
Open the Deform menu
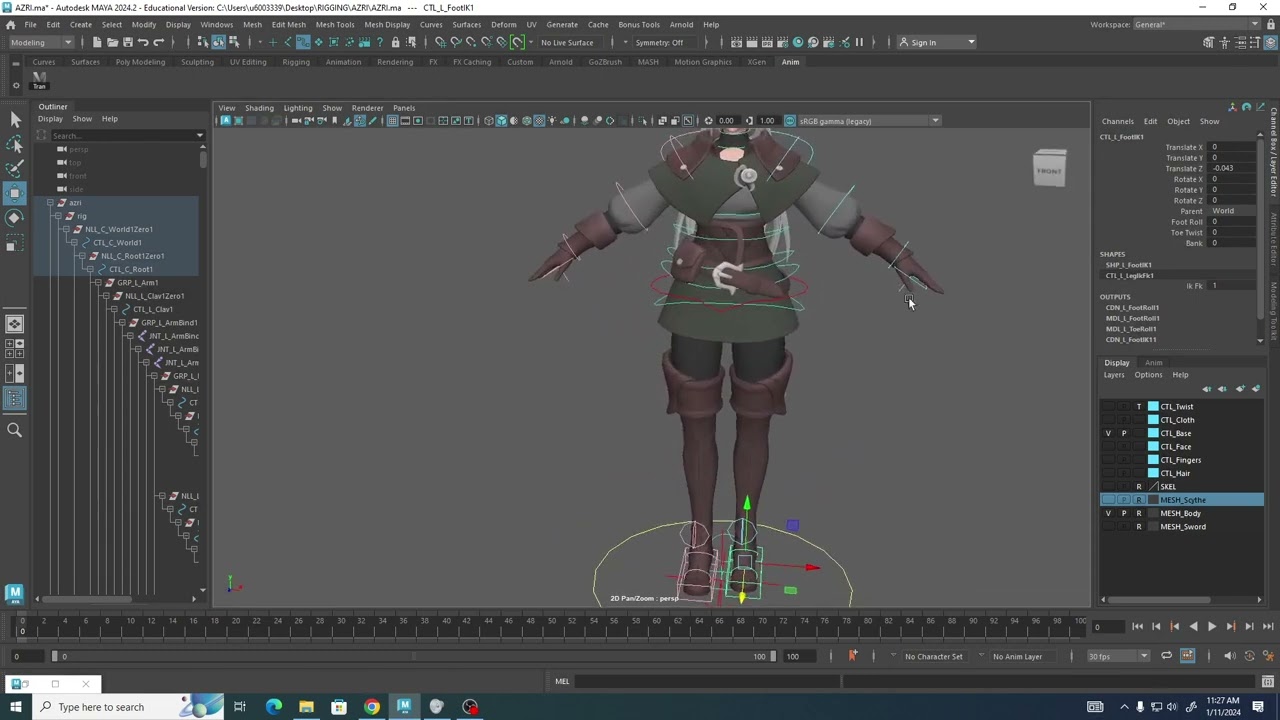(x=503, y=24)
